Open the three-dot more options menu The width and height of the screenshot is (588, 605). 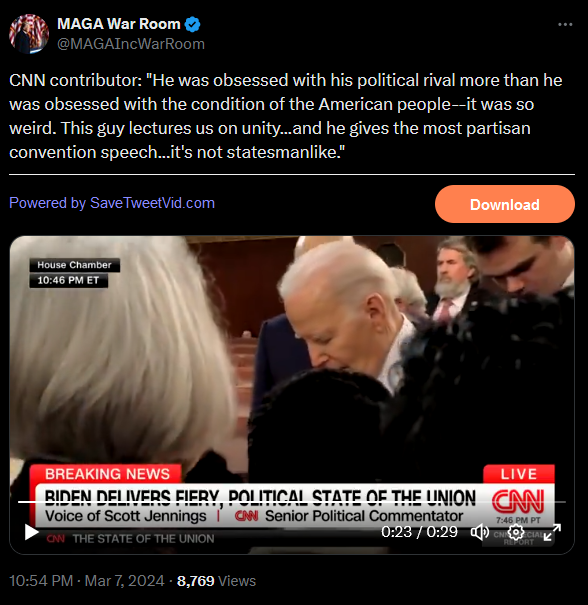[x=565, y=24]
